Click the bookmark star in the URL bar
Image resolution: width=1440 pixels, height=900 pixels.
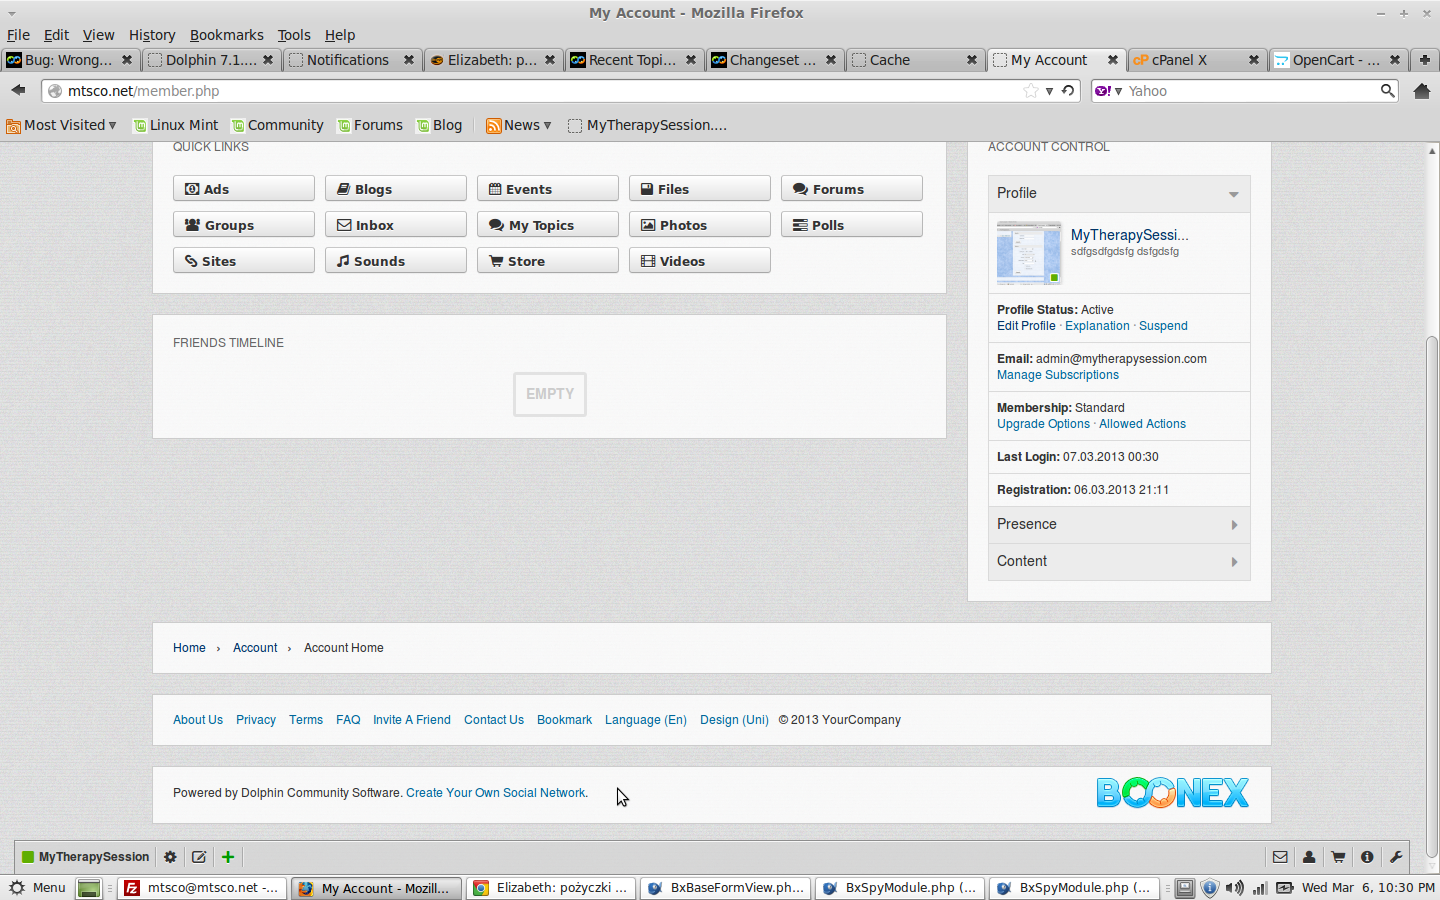click(1031, 91)
